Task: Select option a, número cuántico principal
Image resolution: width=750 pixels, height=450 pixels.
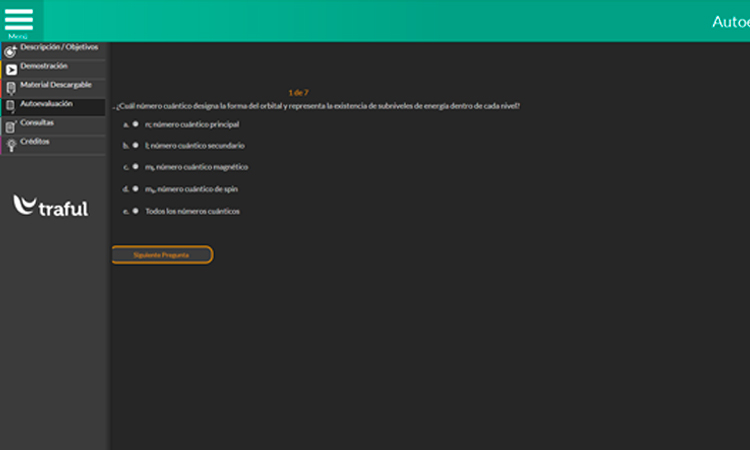Action: [135, 124]
